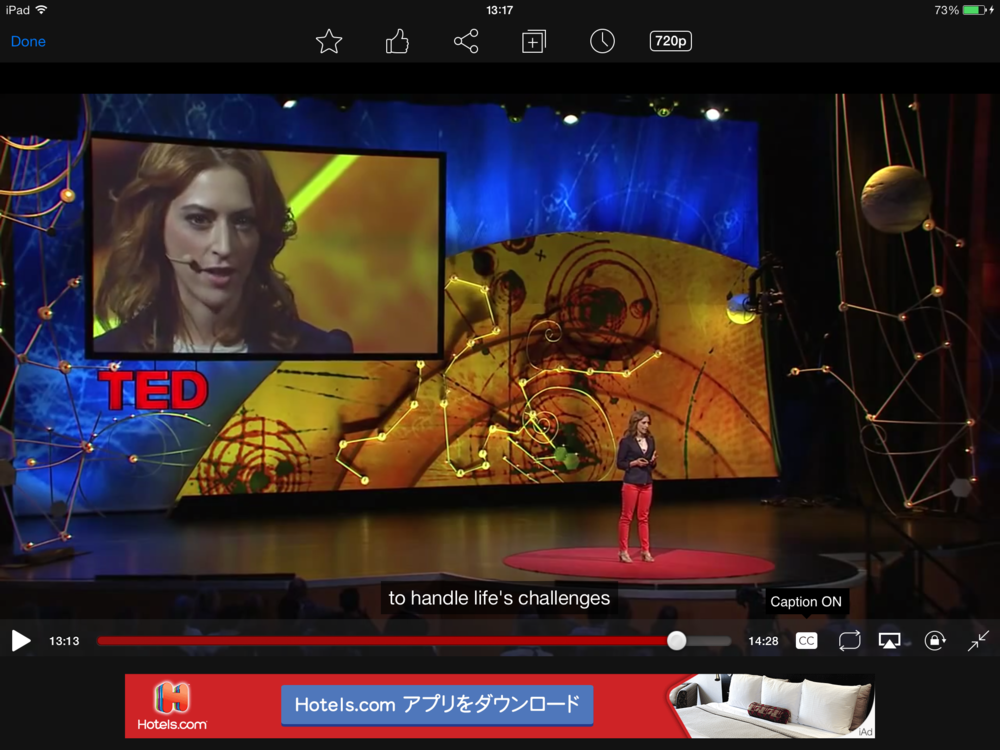This screenshot has height=750, width=1000.
Task: Tap the elapsed time 13:13
Action: pos(64,641)
